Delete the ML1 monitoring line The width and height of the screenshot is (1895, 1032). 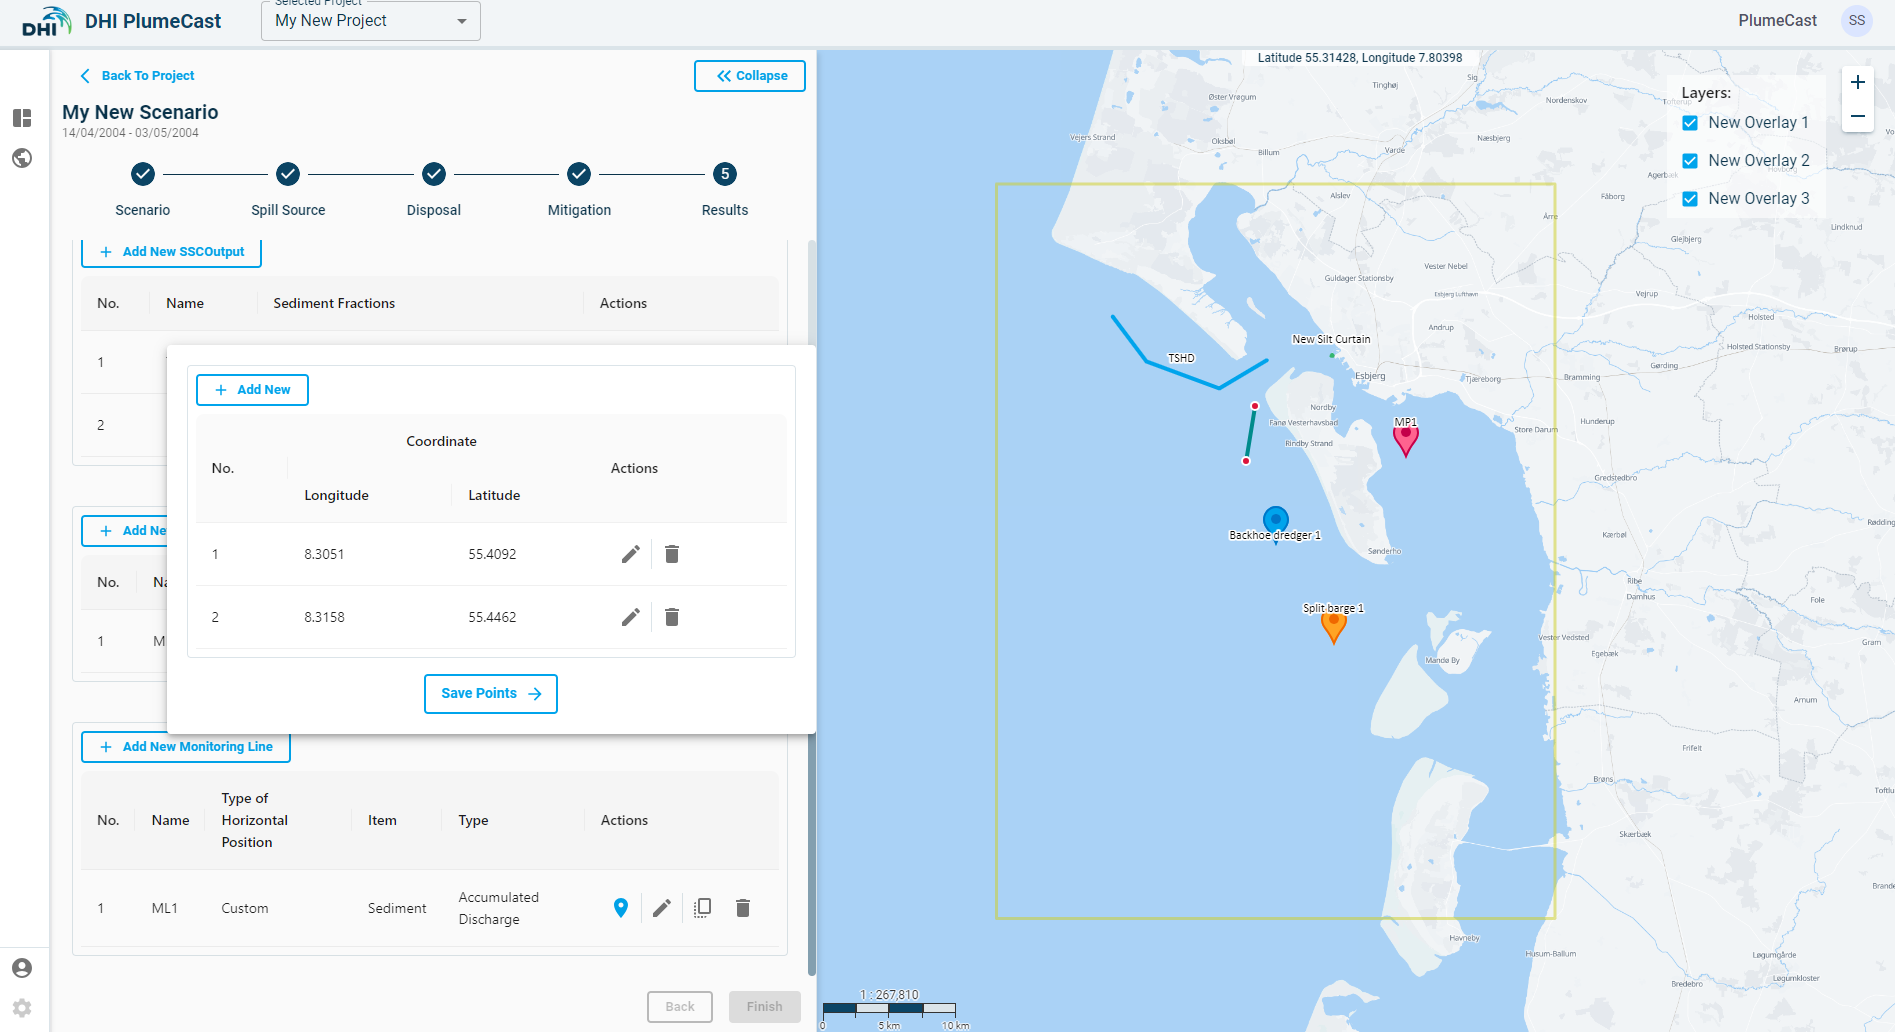(x=743, y=908)
